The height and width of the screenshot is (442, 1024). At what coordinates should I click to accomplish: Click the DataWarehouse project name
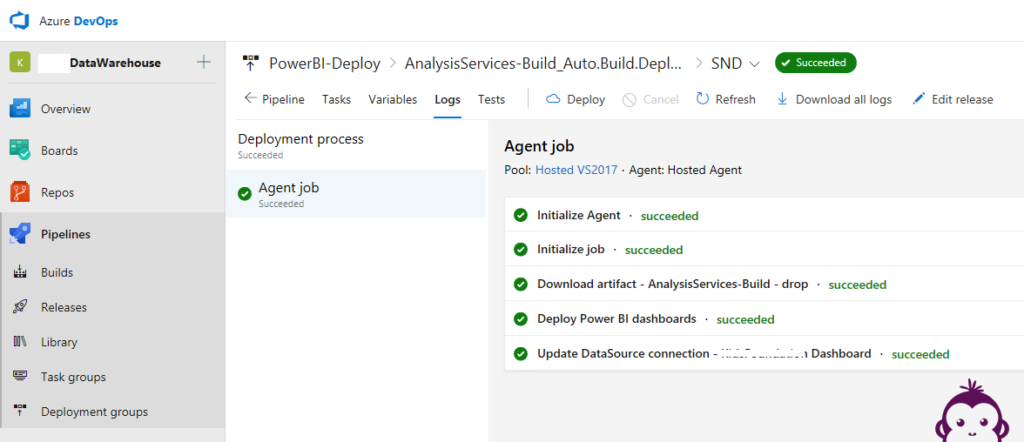[x=116, y=63]
